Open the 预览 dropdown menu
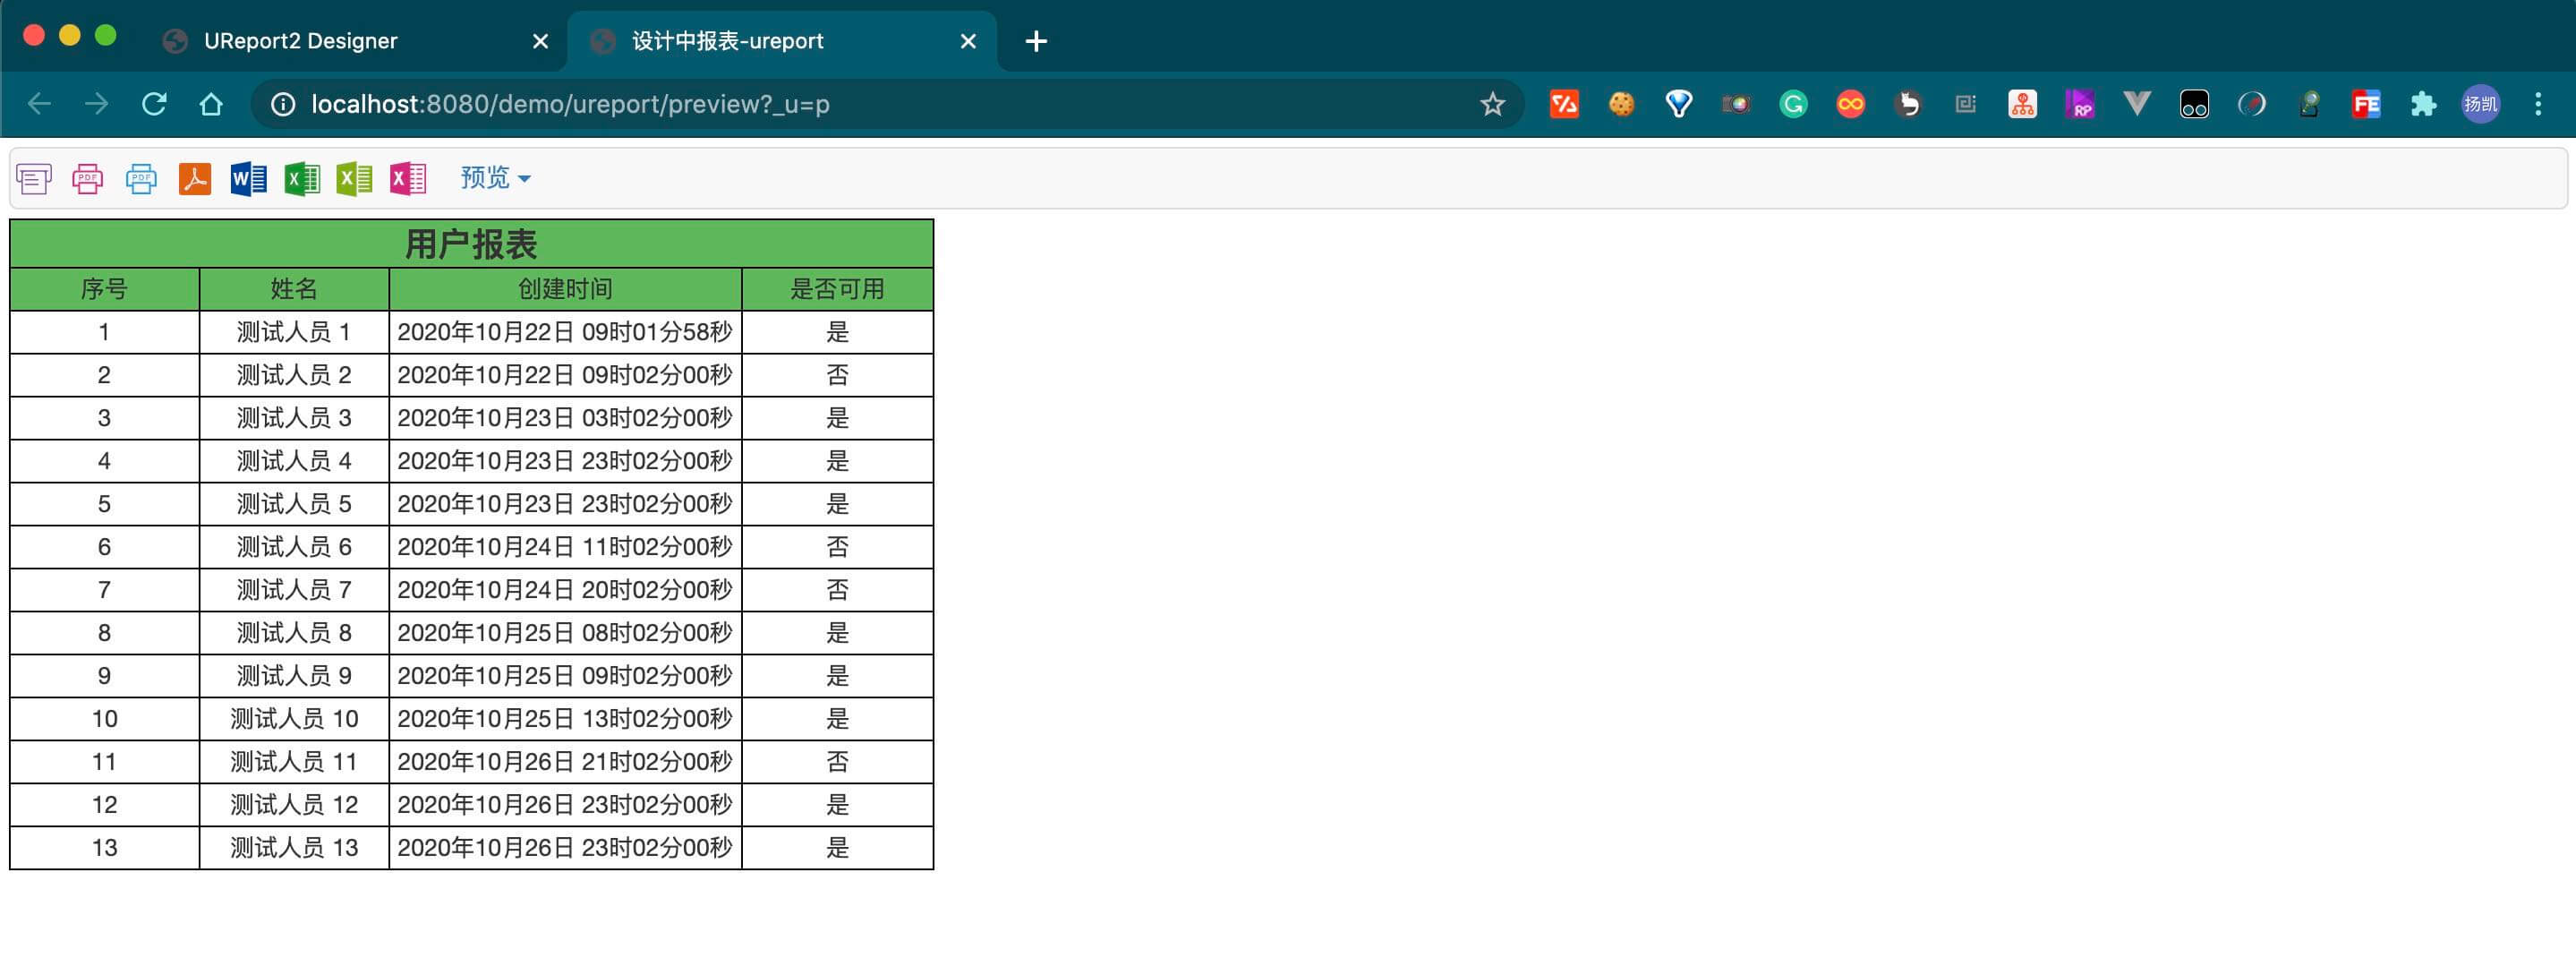Screen dimensions: 2576x958 click(x=495, y=178)
